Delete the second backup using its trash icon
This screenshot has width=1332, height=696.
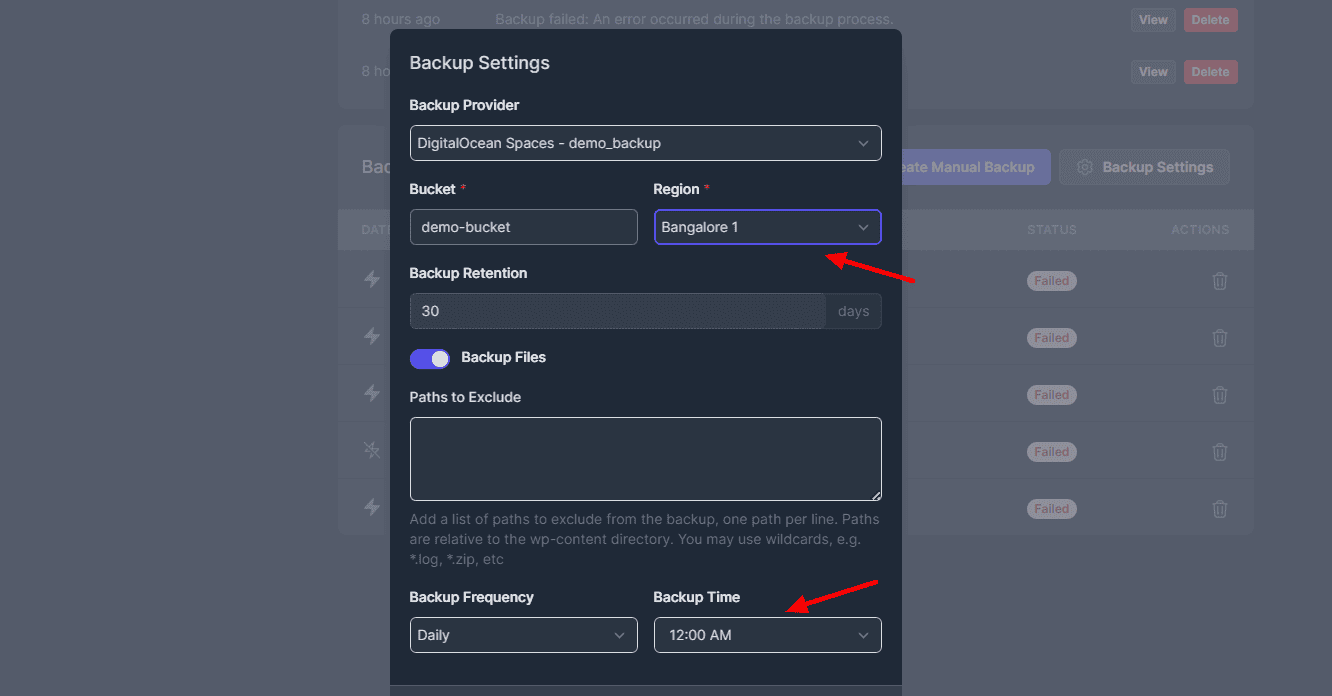[x=1219, y=338]
